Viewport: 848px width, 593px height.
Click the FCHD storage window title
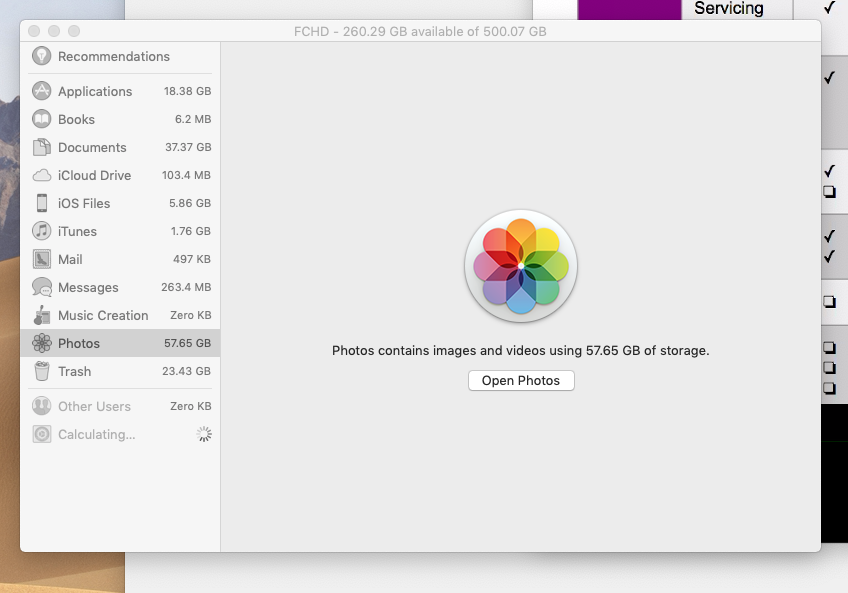click(420, 31)
